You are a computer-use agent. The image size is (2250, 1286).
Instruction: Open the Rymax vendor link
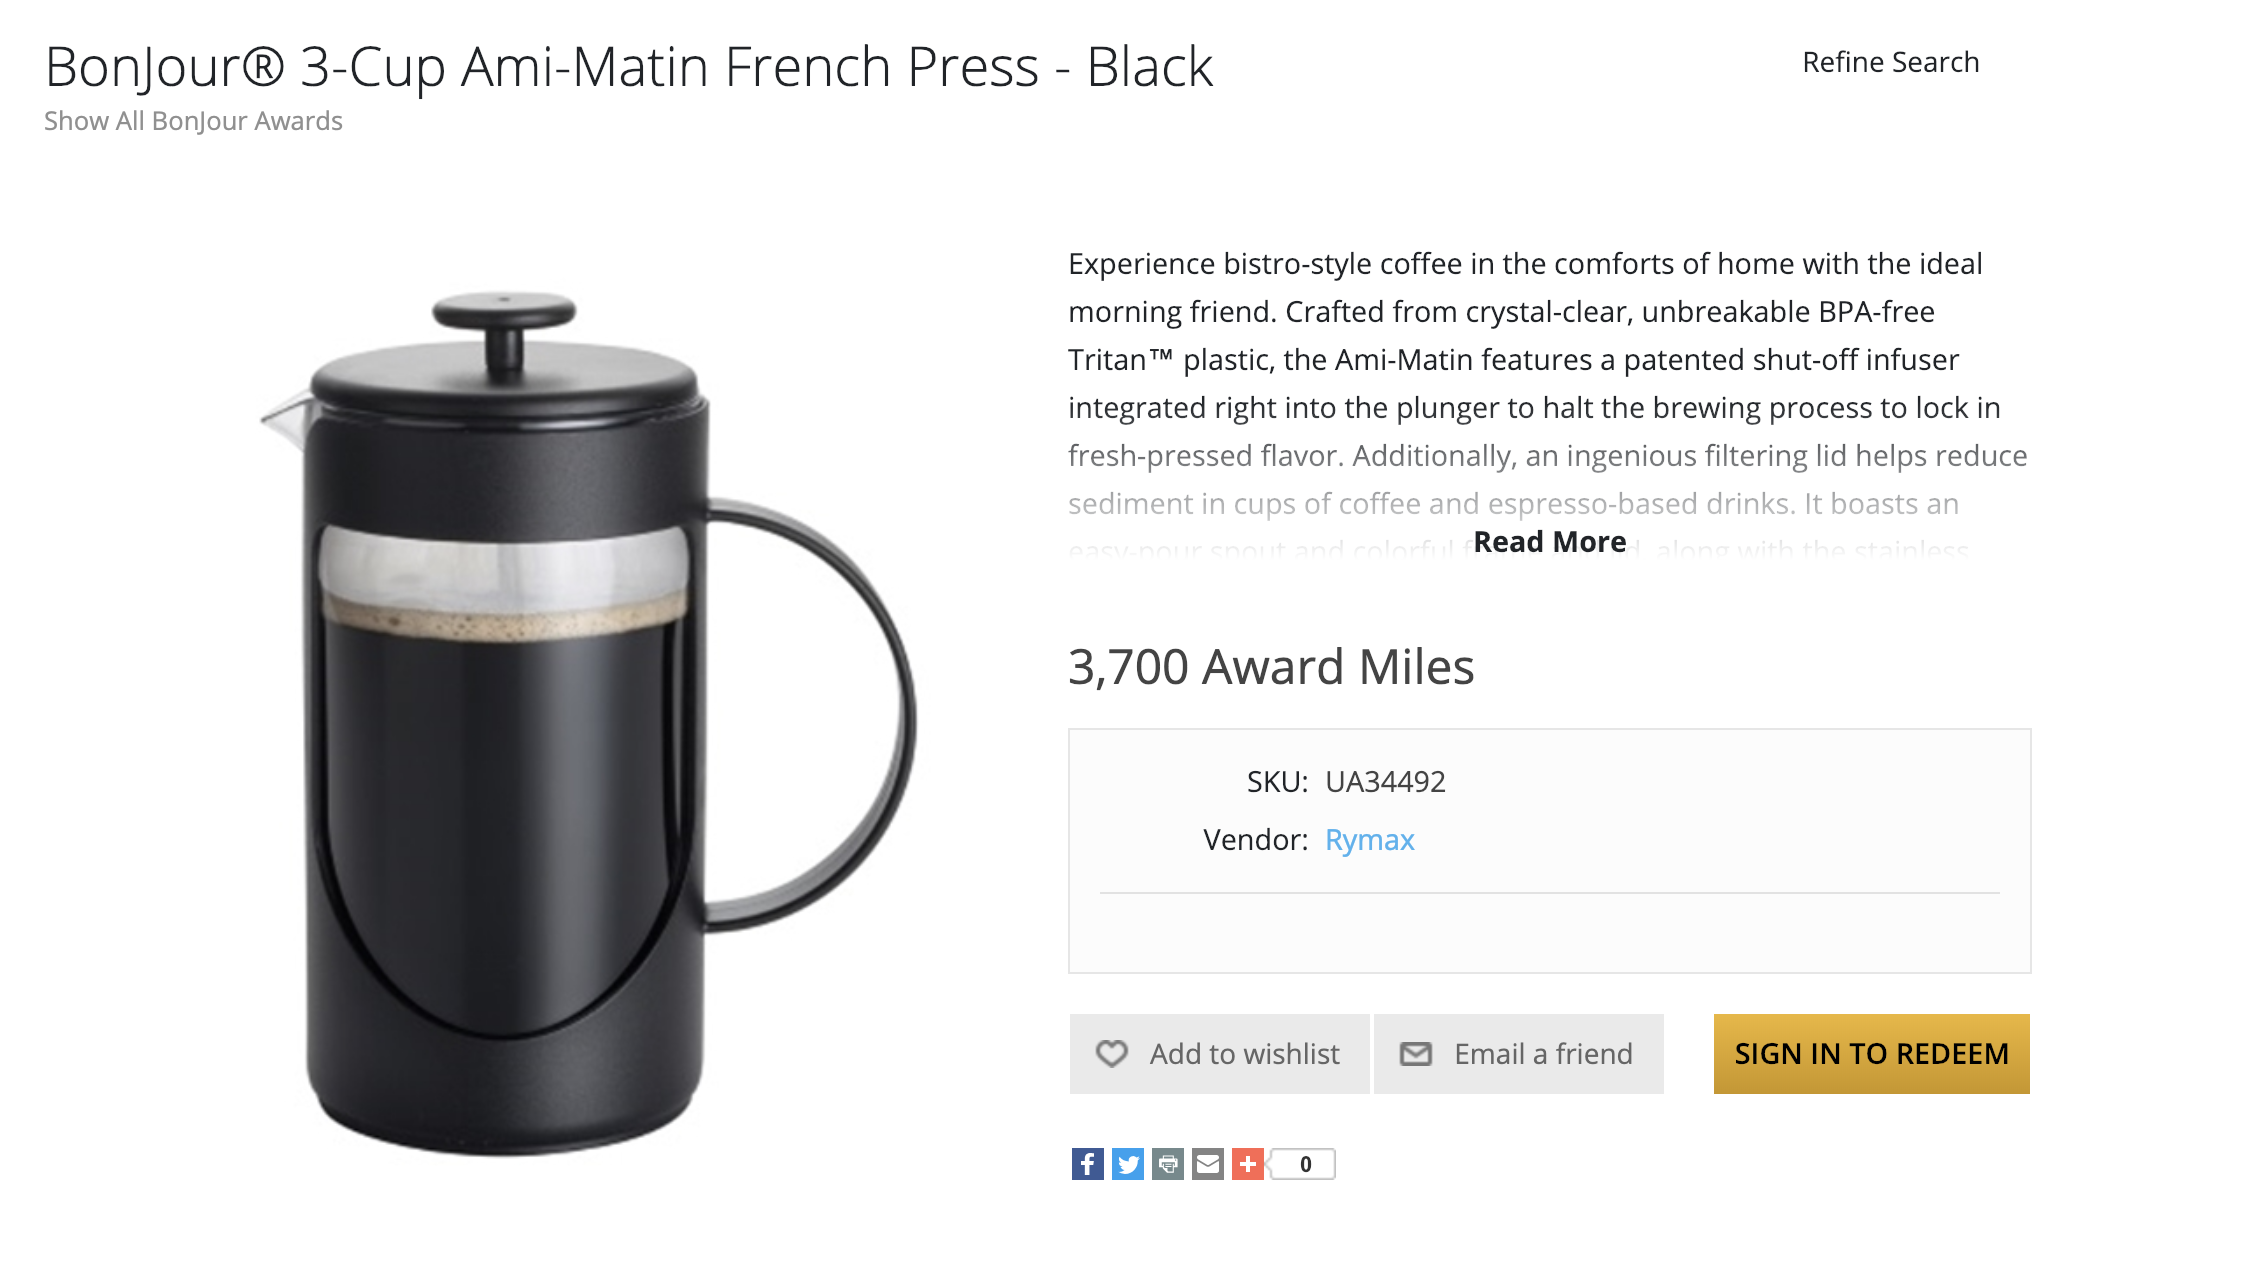(1369, 840)
